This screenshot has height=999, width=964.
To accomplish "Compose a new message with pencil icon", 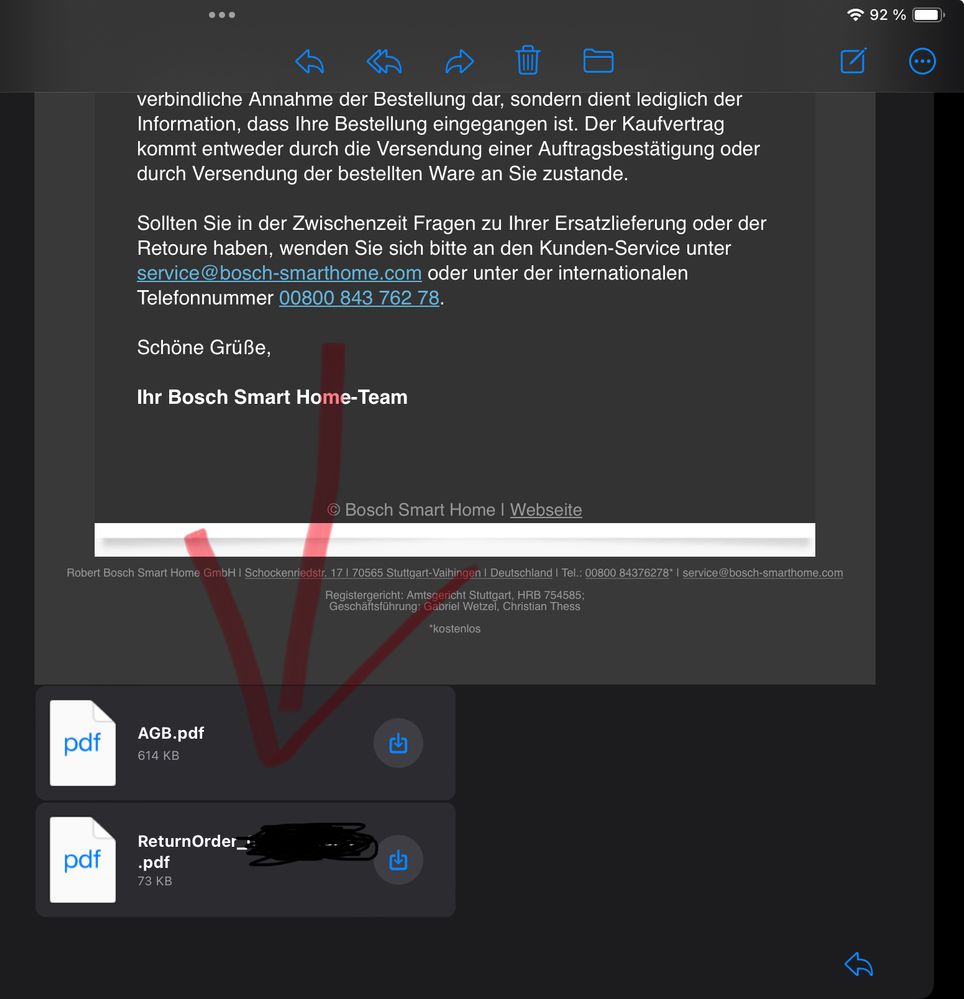I will (x=853, y=61).
